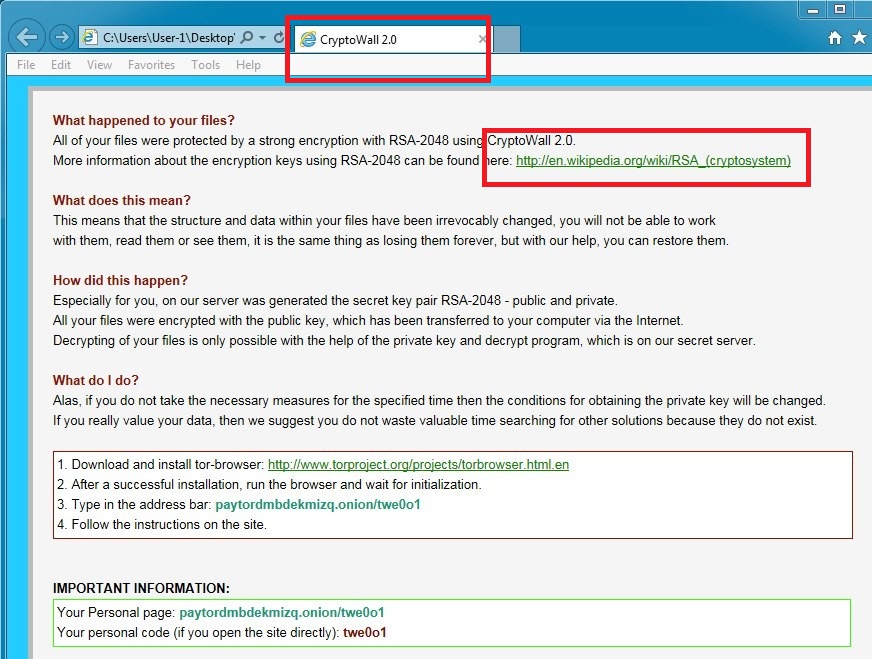872x659 pixels.
Task: Open the address bar dropdown arrow
Action: click(x=262, y=37)
